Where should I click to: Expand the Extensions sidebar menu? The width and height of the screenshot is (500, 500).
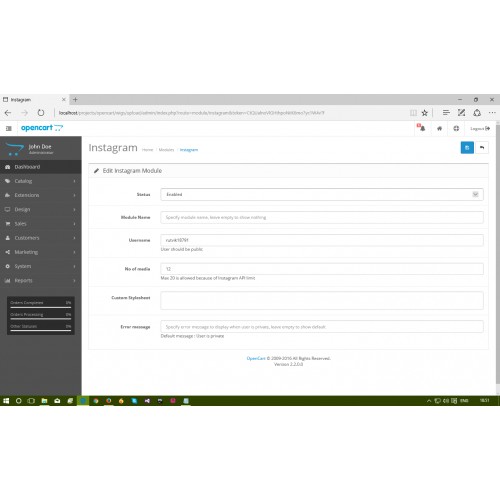click(x=41, y=195)
